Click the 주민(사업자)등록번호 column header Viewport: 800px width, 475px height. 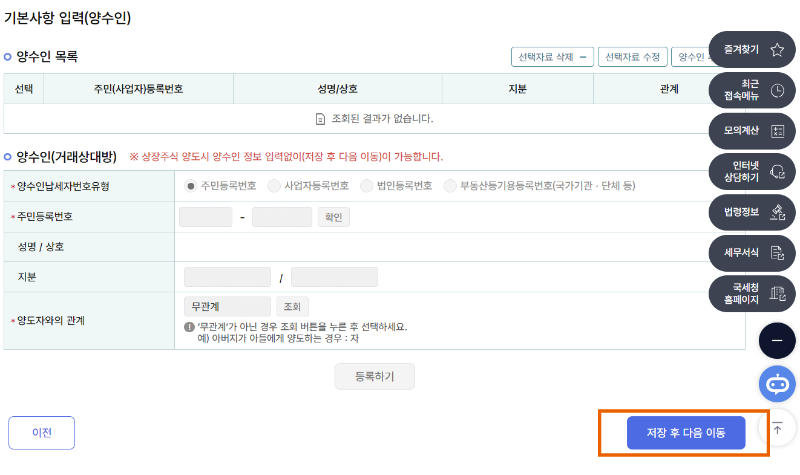click(138, 89)
